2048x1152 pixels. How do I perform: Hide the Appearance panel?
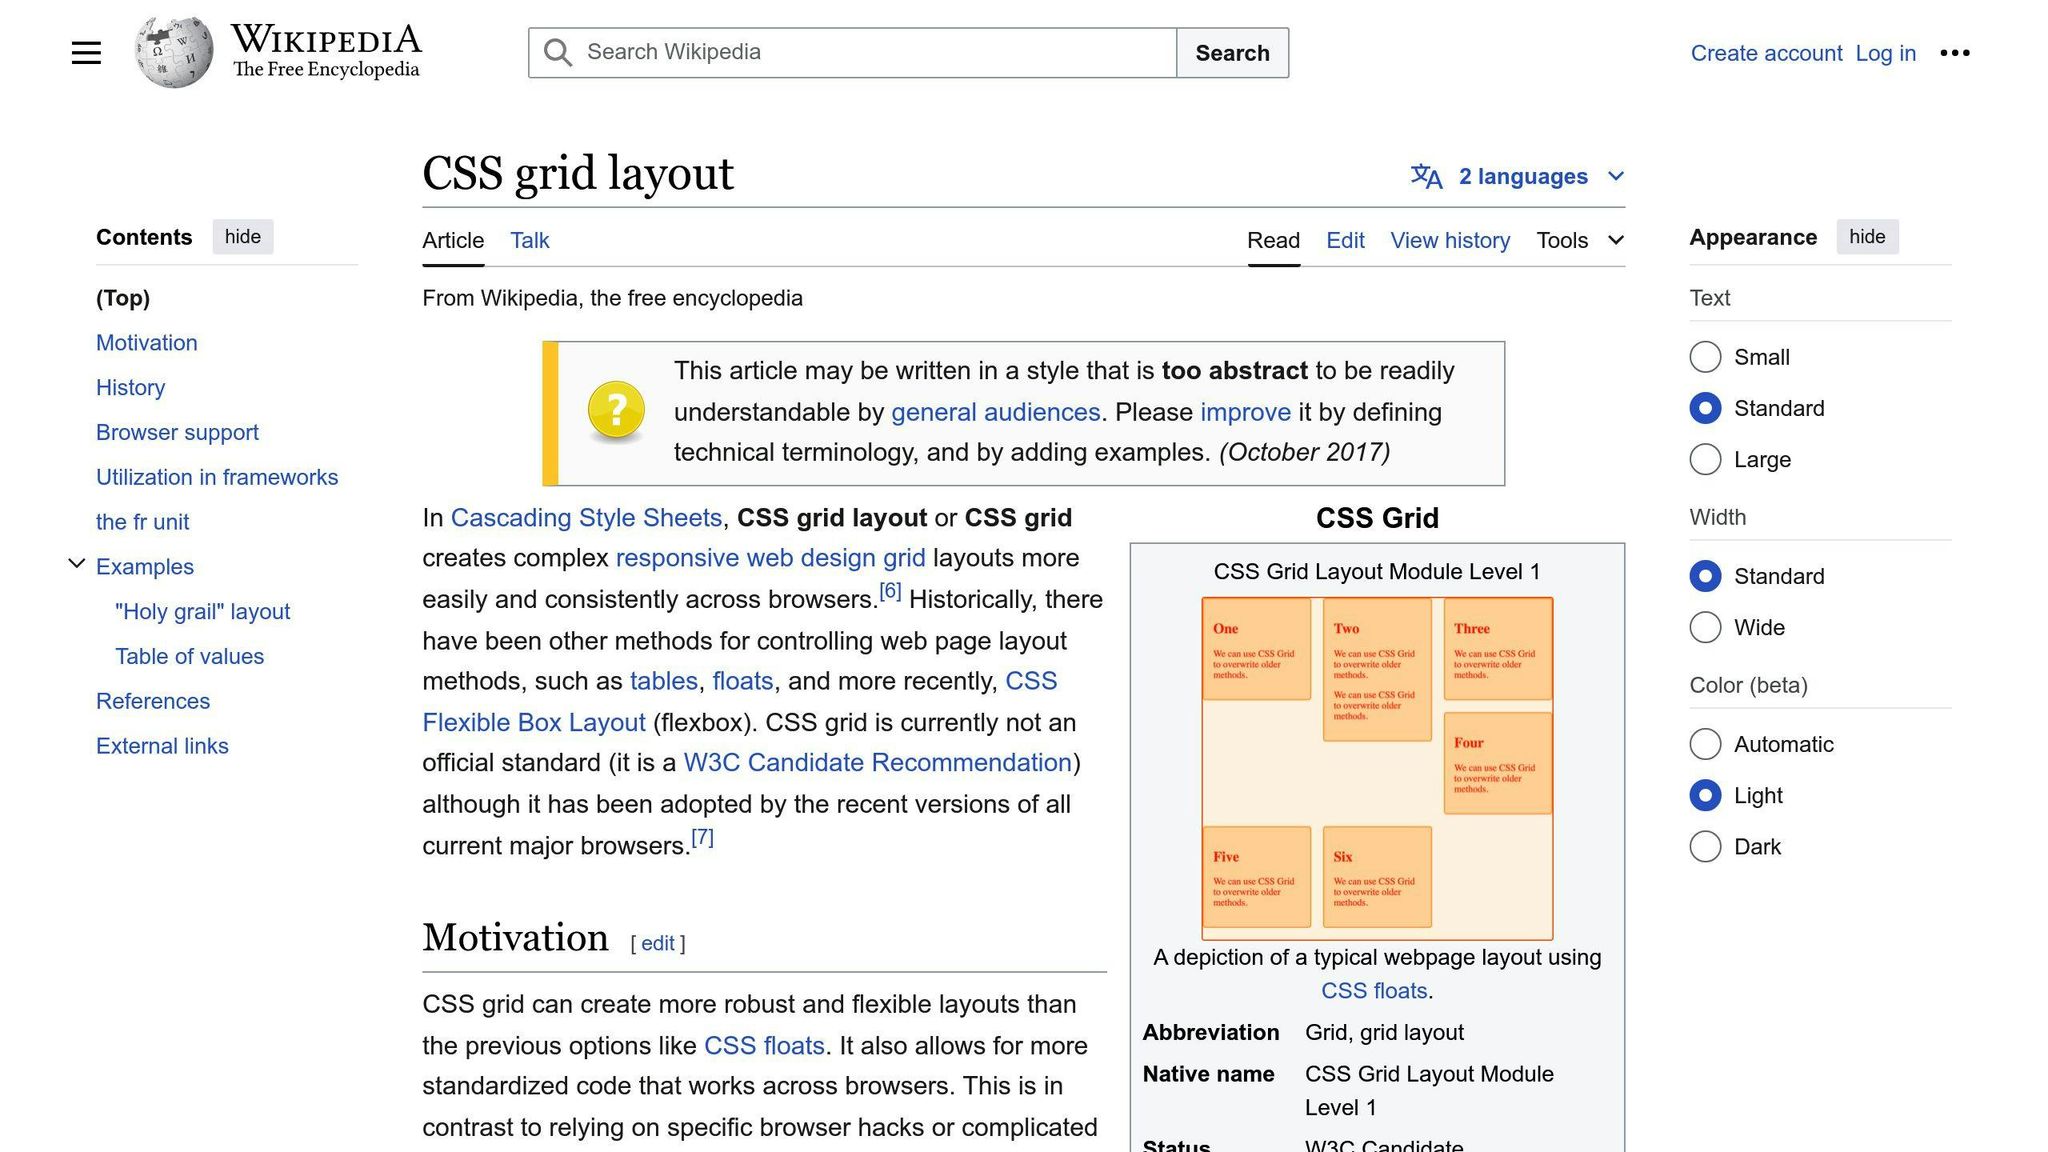pyautogui.click(x=1867, y=237)
